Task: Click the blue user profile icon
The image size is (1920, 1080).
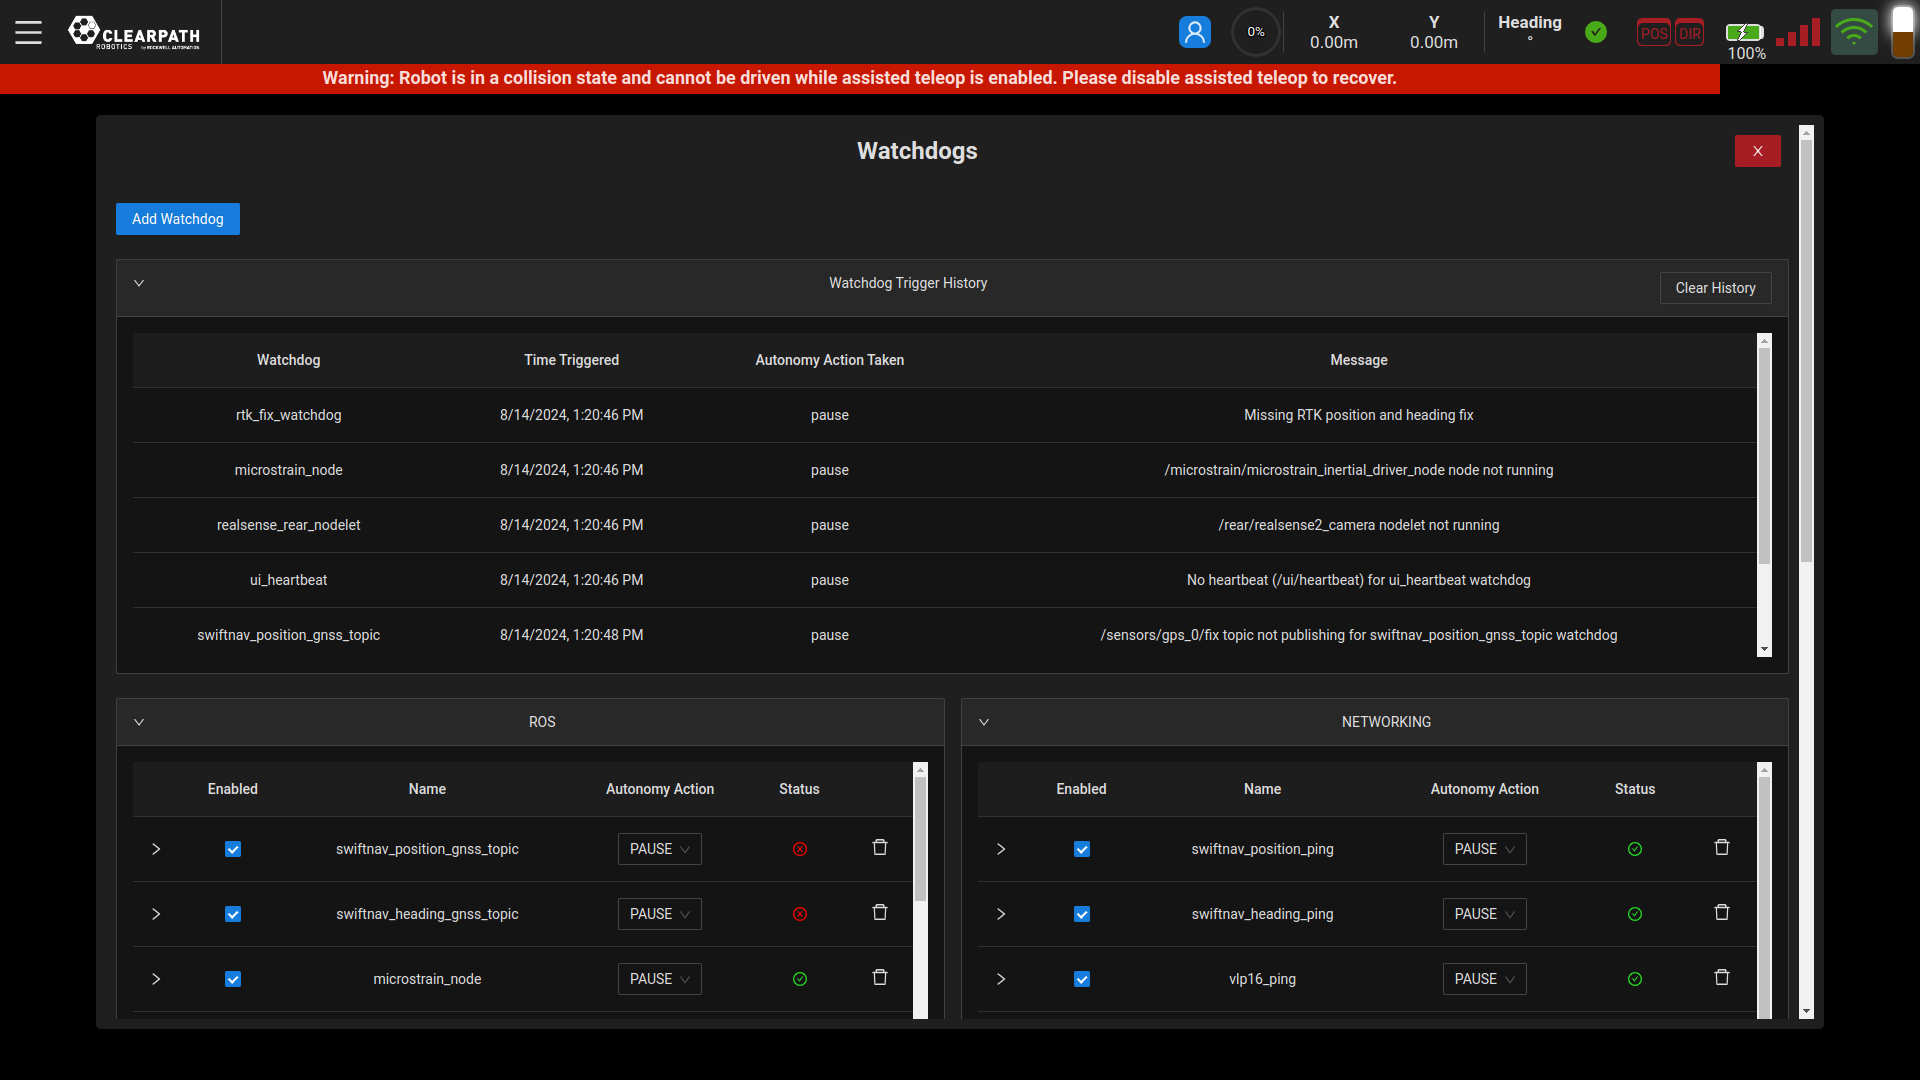Action: point(1194,32)
